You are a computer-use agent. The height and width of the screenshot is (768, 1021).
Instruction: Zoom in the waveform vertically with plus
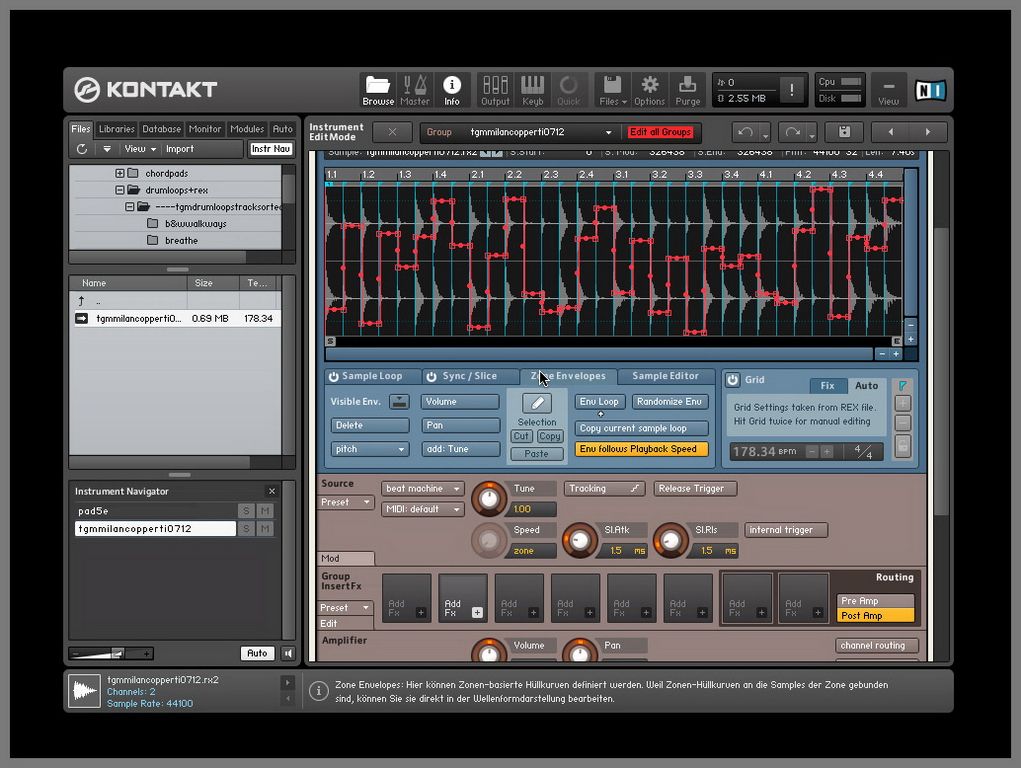tap(910, 339)
